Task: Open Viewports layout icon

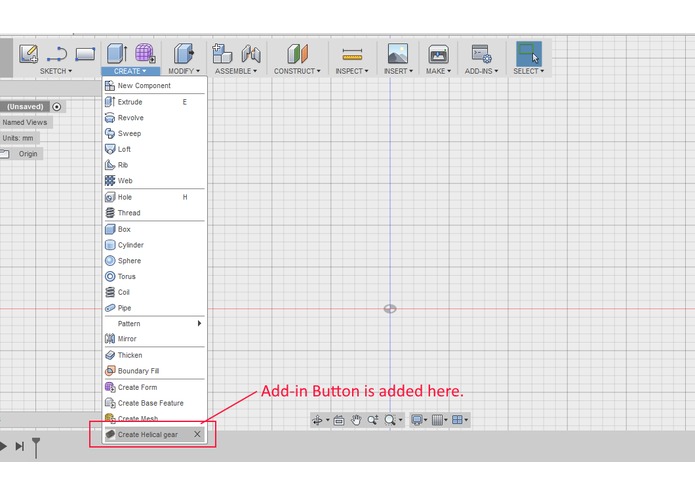Action: click(x=457, y=420)
